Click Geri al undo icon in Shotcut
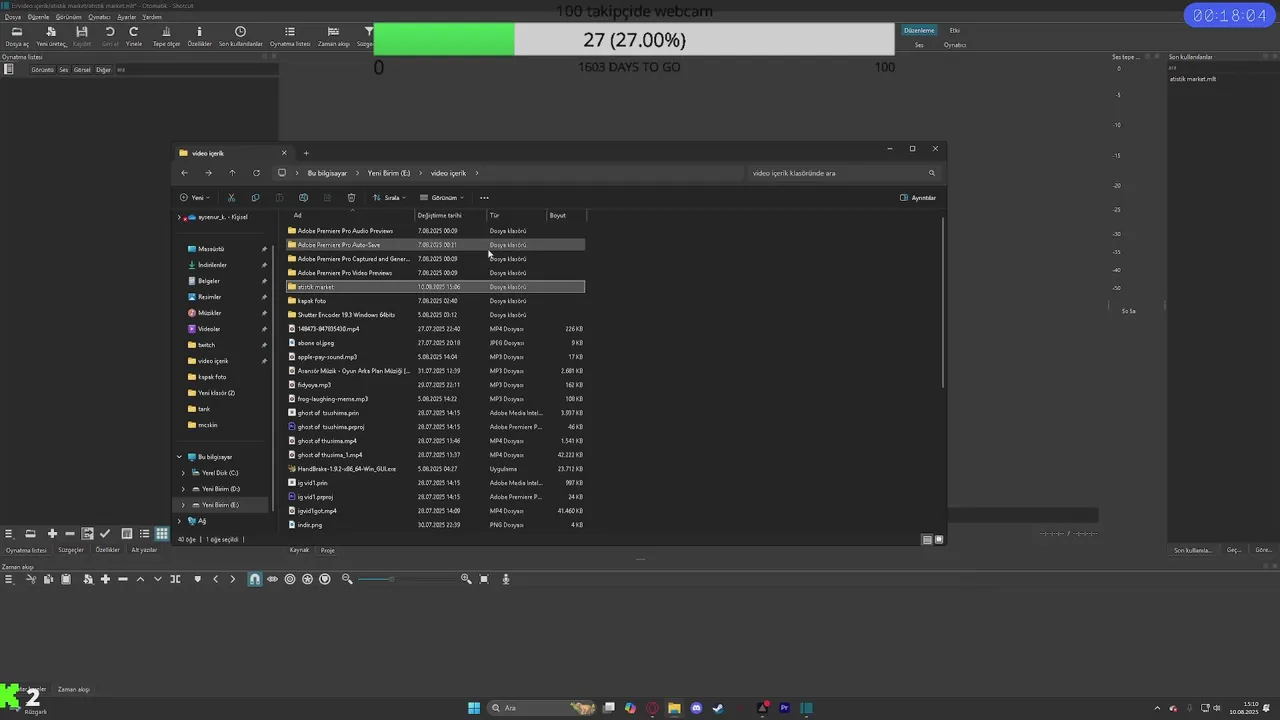Viewport: 1280px width, 720px height. coord(110,37)
